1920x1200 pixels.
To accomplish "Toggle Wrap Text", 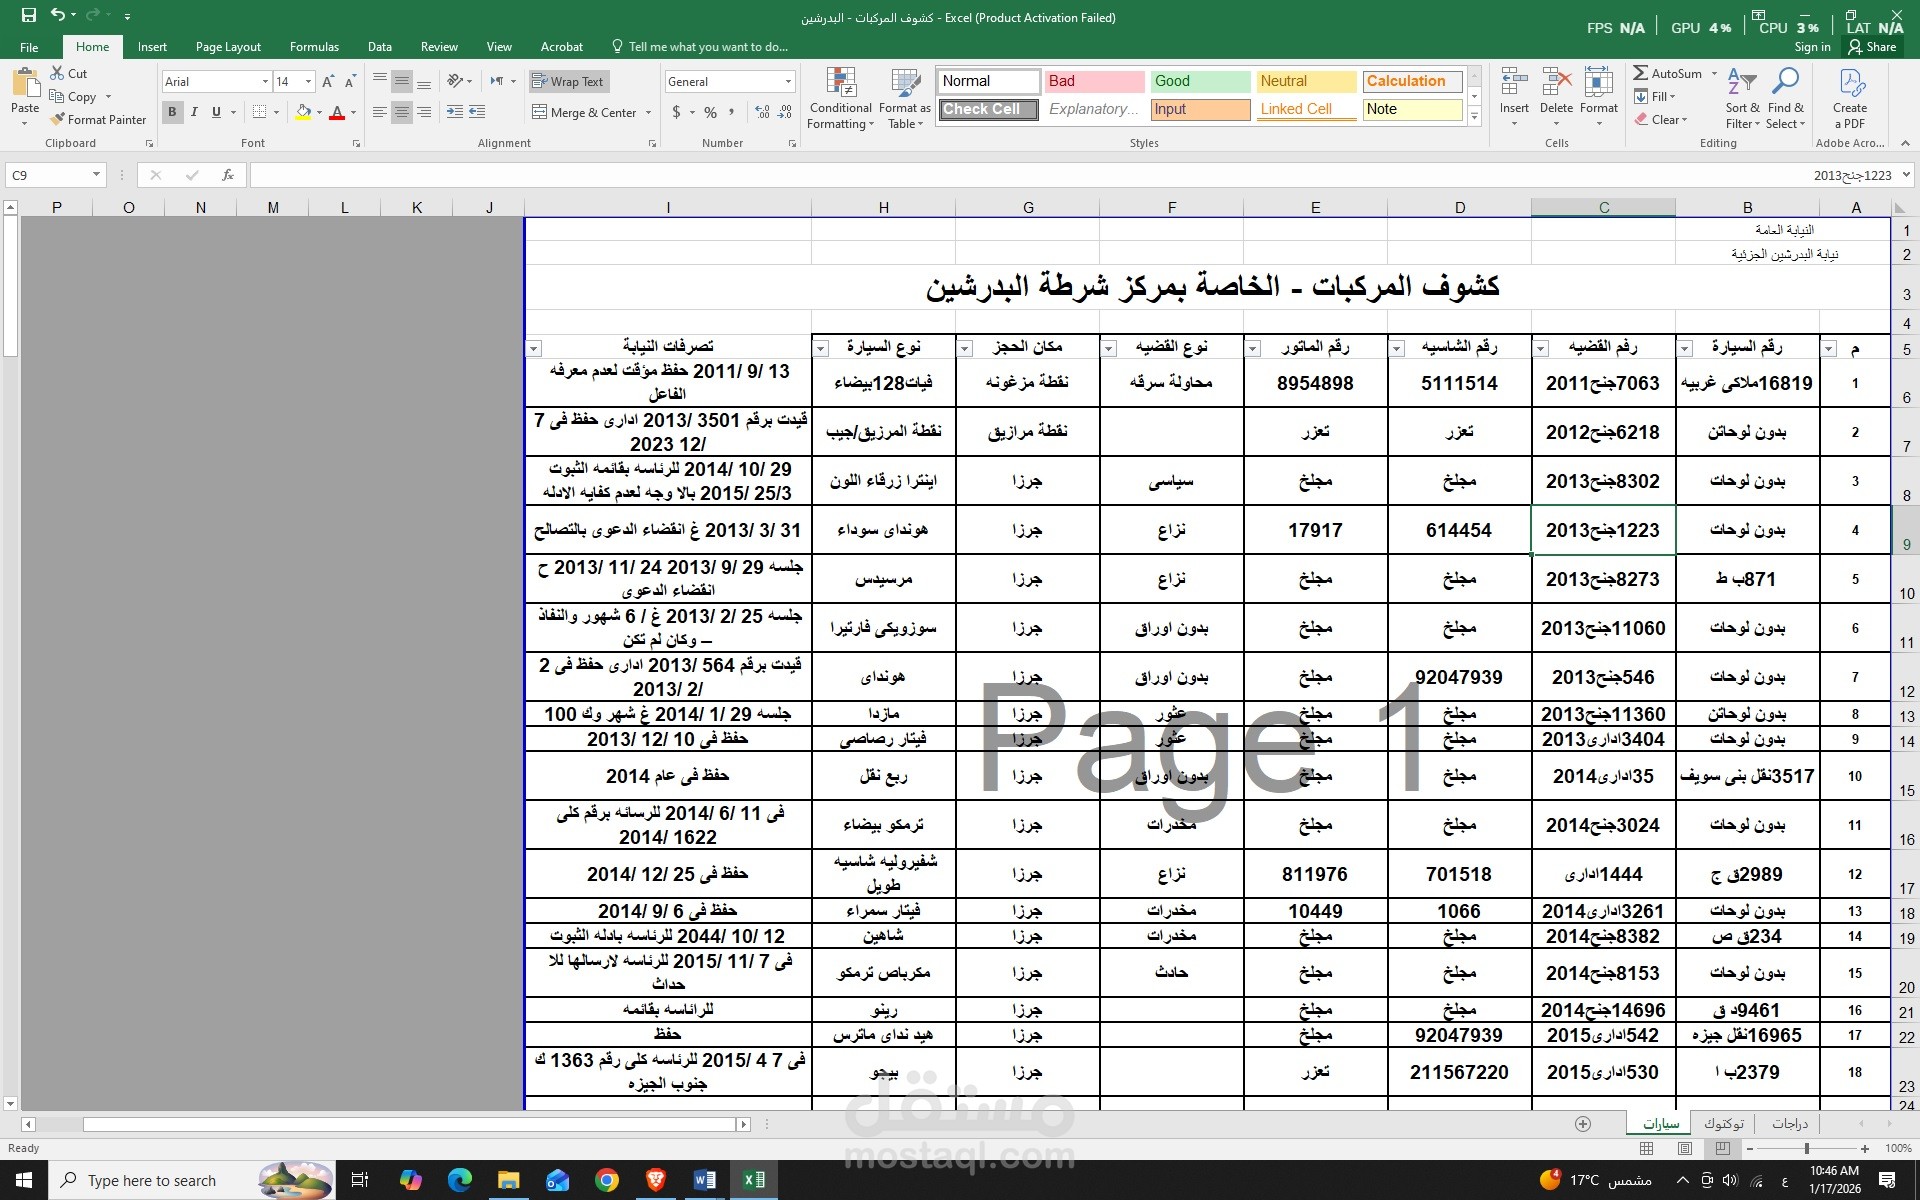I will 568,82.
